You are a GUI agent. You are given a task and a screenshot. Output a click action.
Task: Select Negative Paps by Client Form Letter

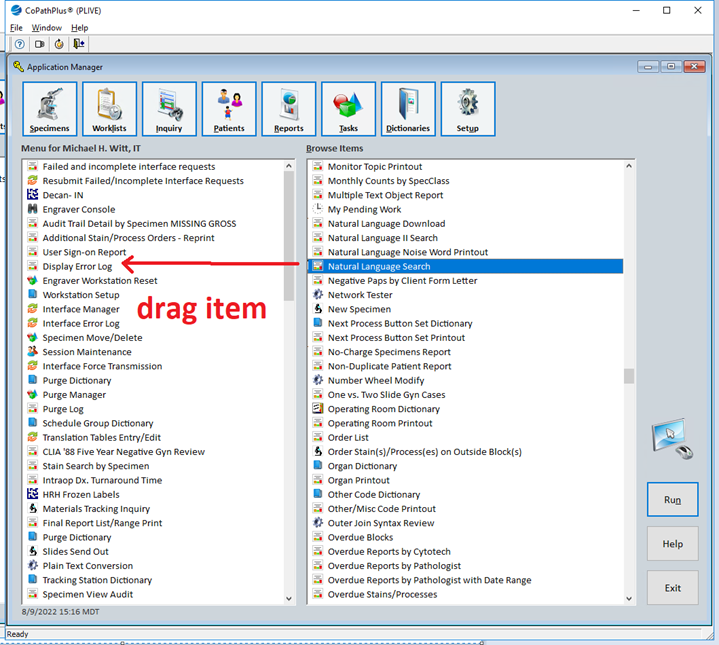pos(402,281)
